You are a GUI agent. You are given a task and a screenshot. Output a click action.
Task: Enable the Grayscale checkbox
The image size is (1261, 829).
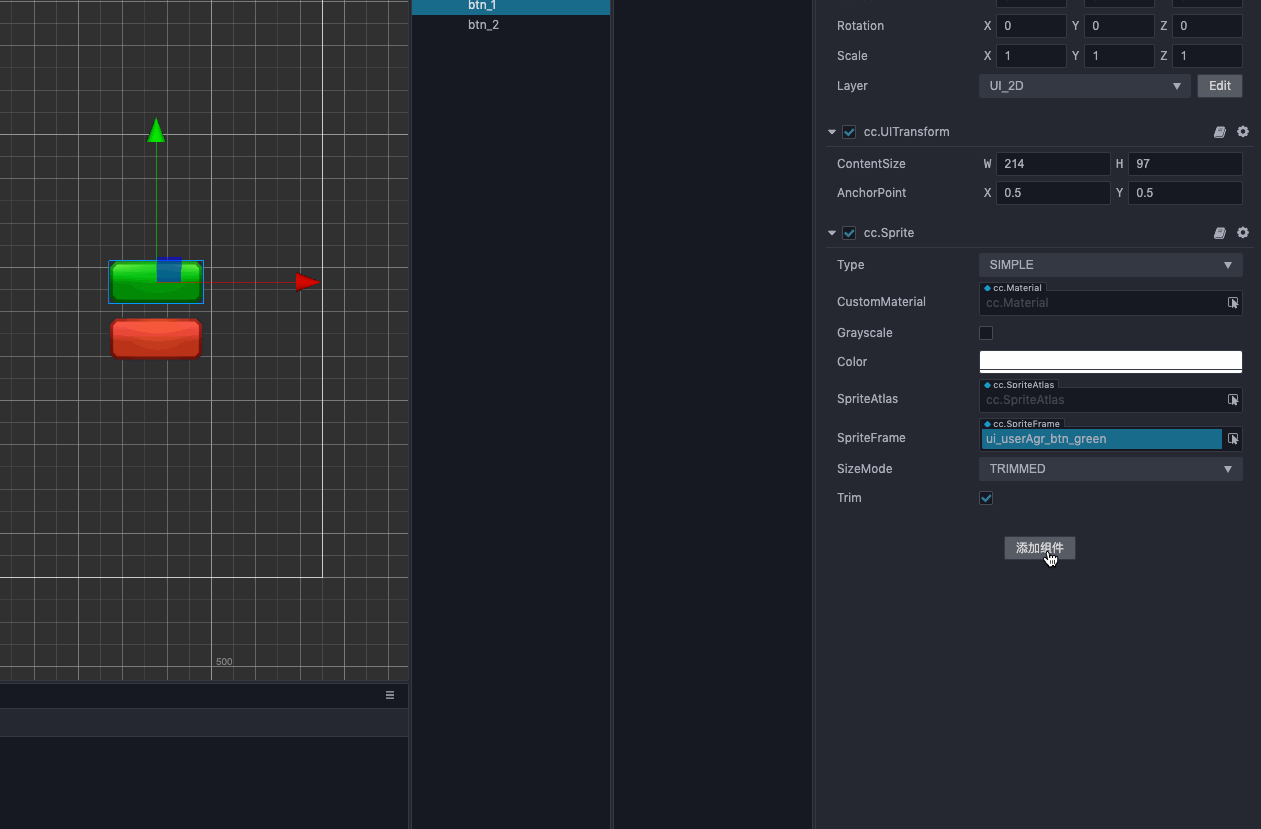coord(986,333)
